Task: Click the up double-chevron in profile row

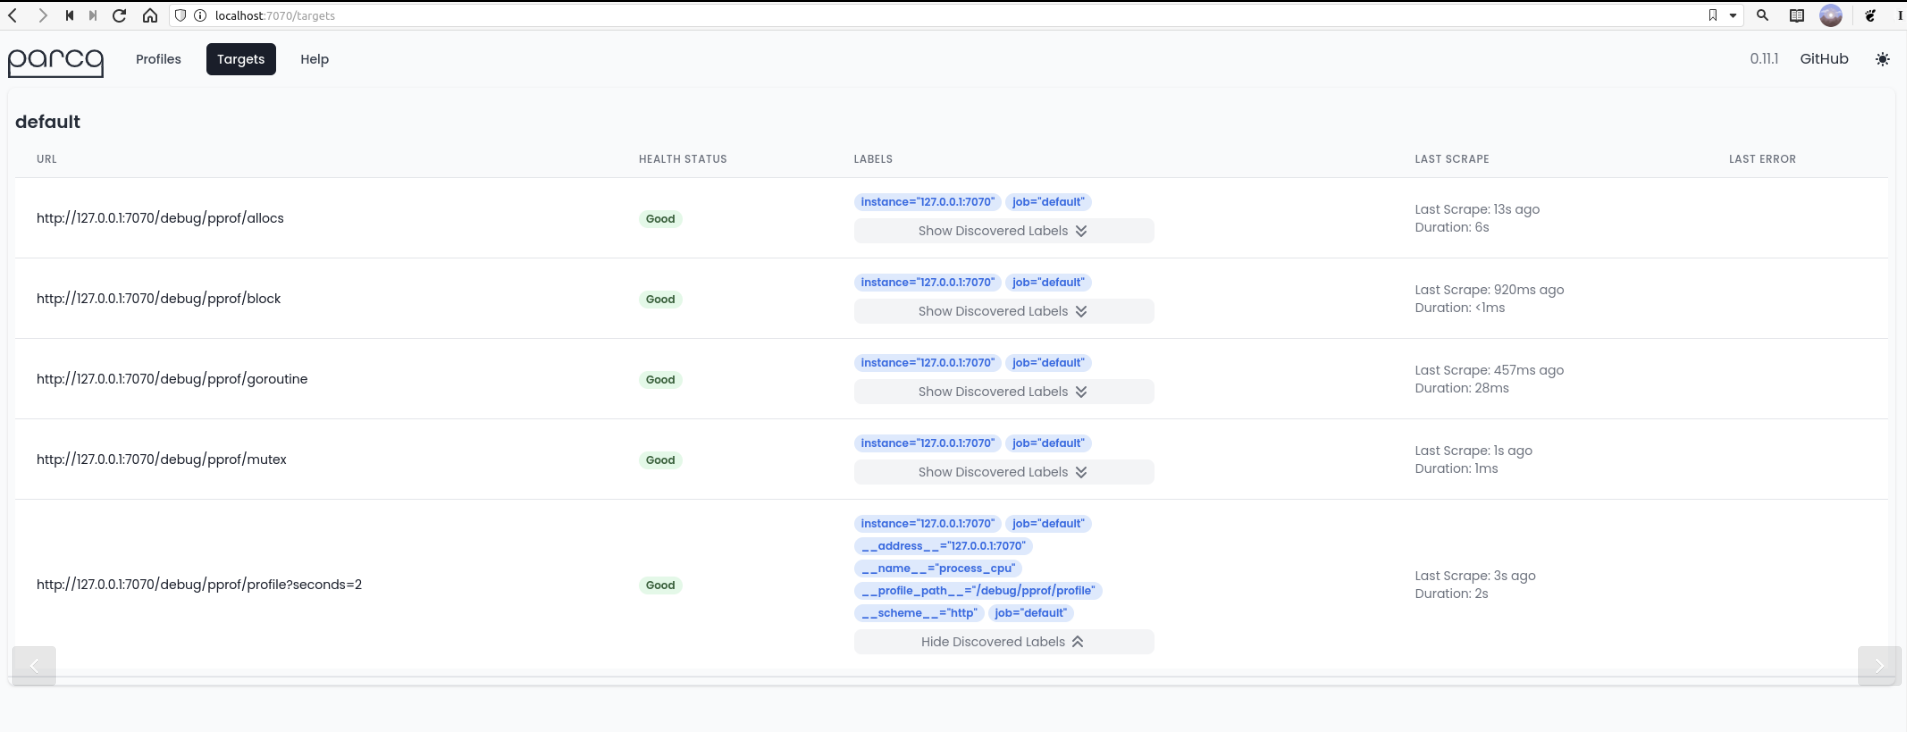Action: pyautogui.click(x=1078, y=642)
